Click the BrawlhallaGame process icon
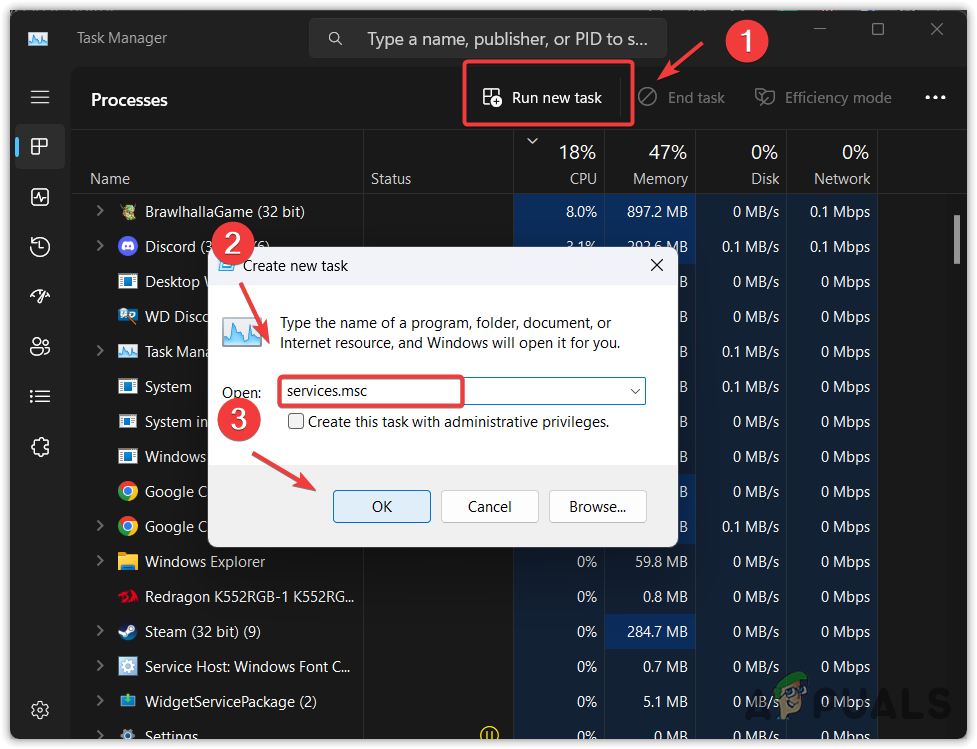Viewport: 977px width, 749px height. coord(128,212)
